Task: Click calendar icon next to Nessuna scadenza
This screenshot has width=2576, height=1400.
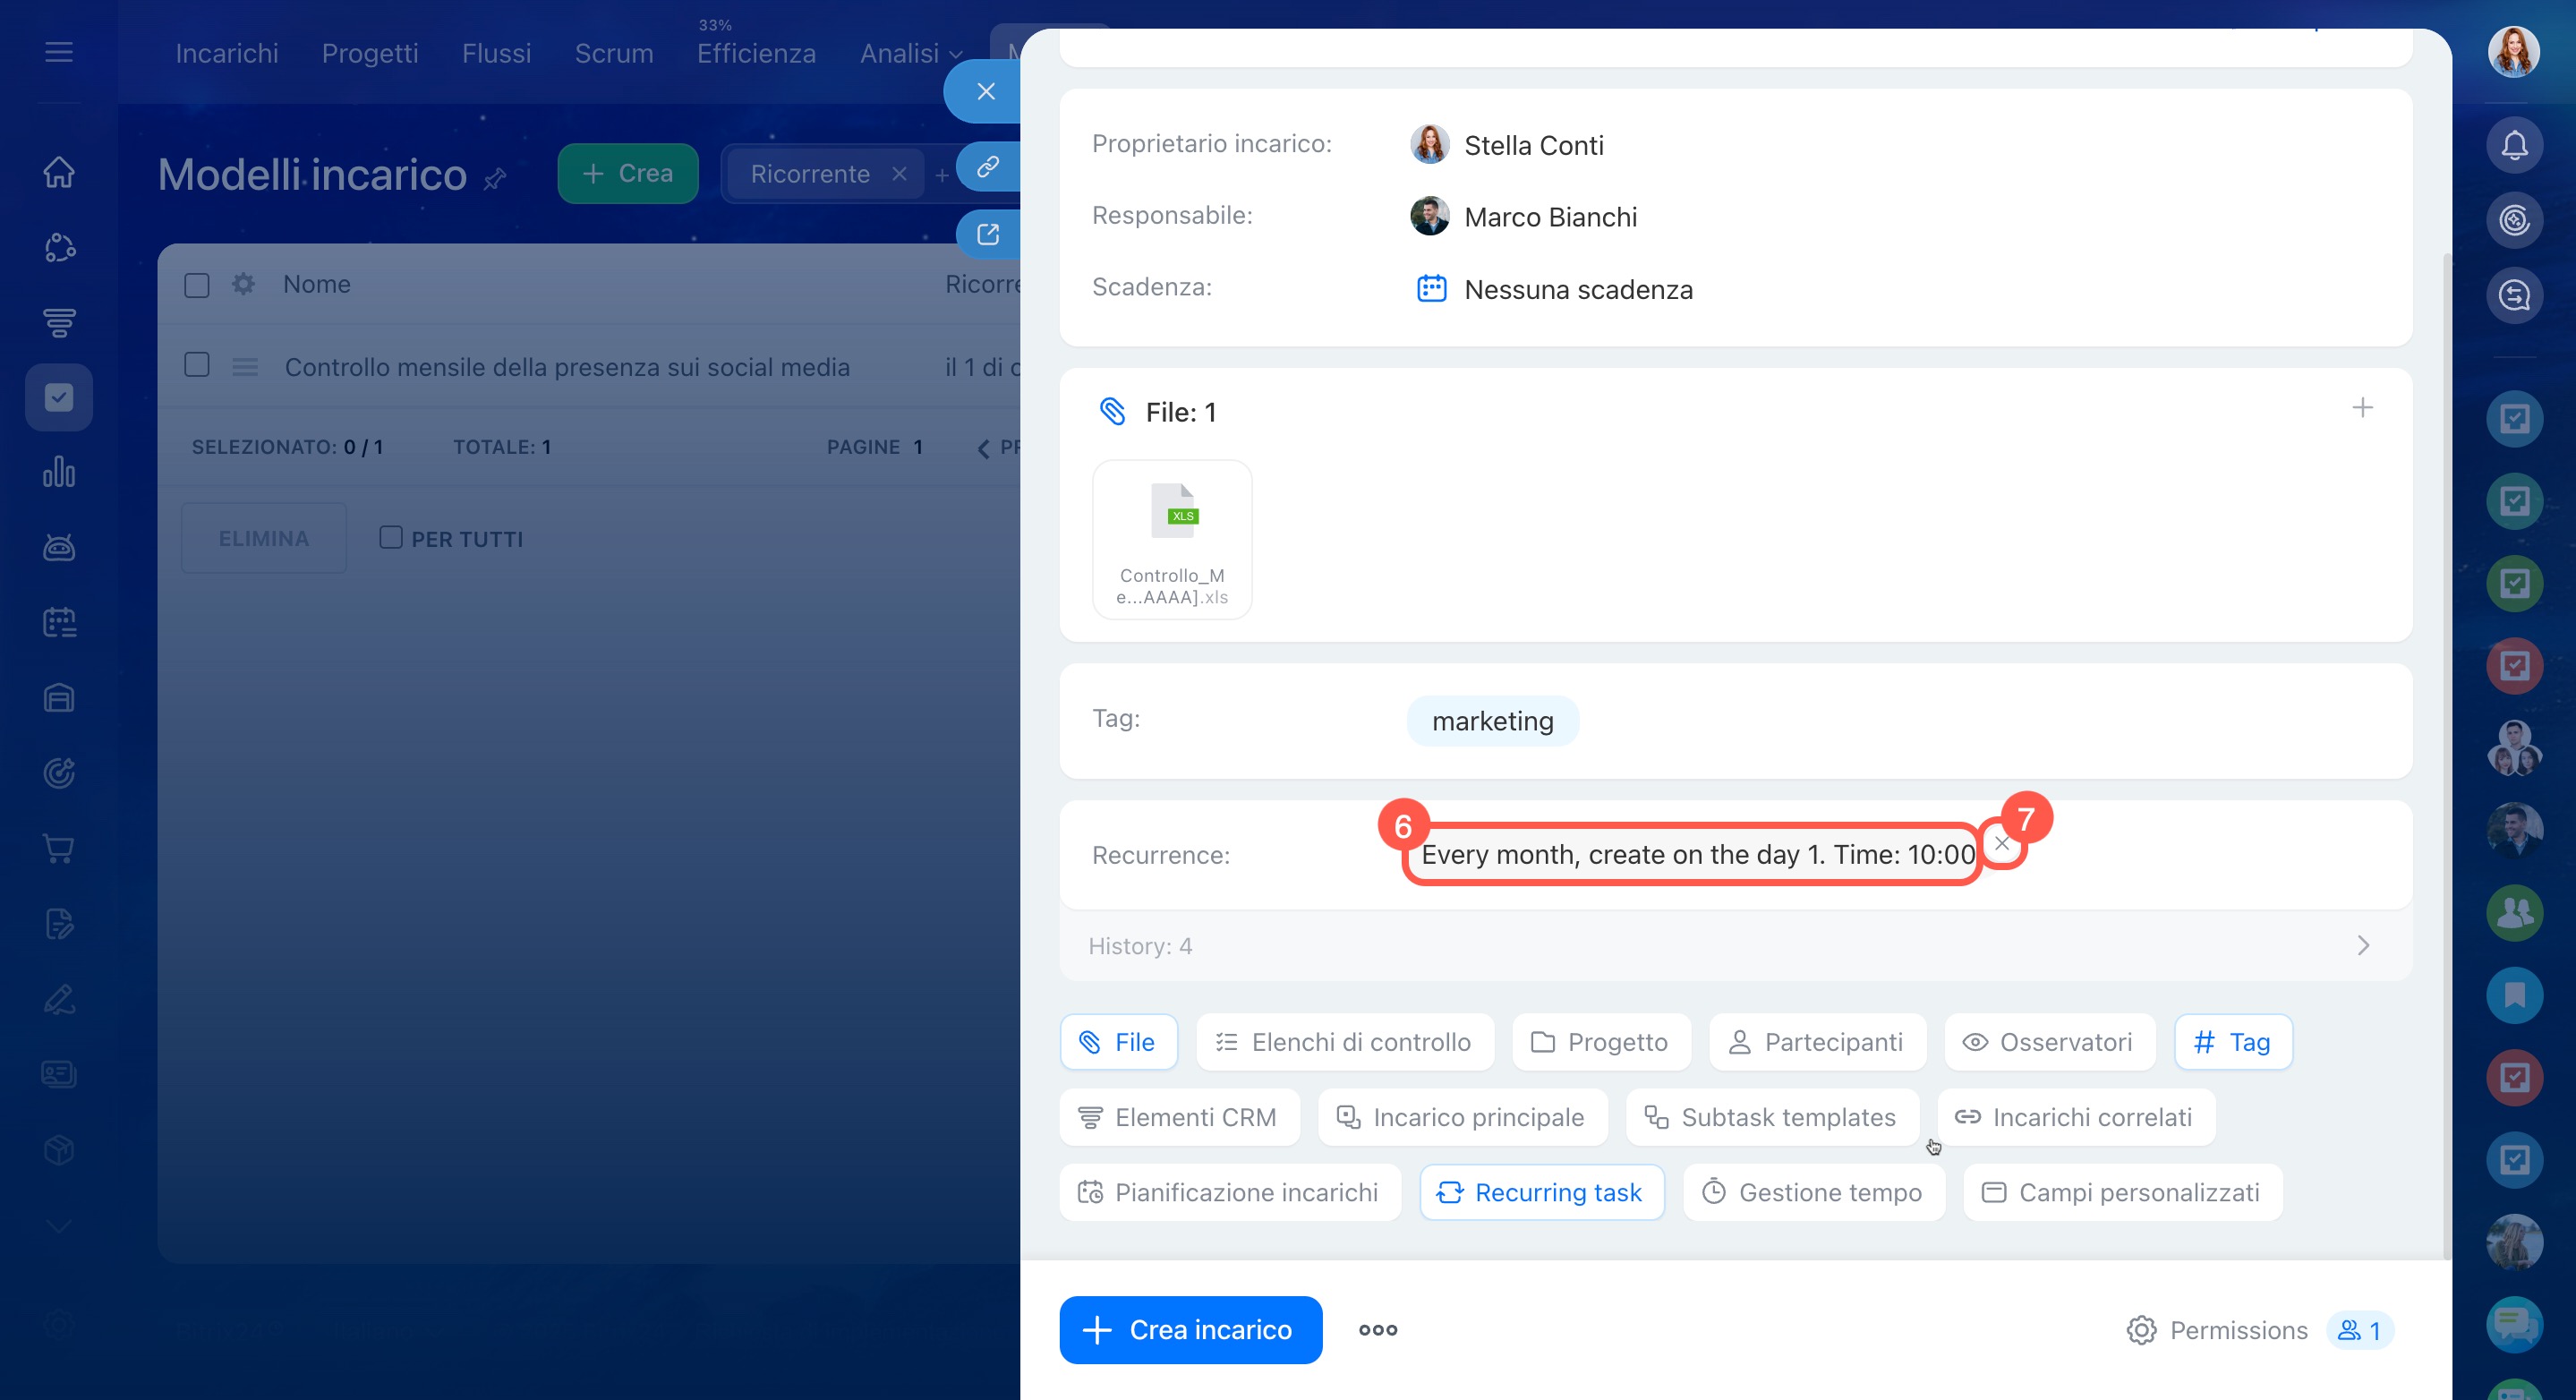Action: [x=1431, y=289]
